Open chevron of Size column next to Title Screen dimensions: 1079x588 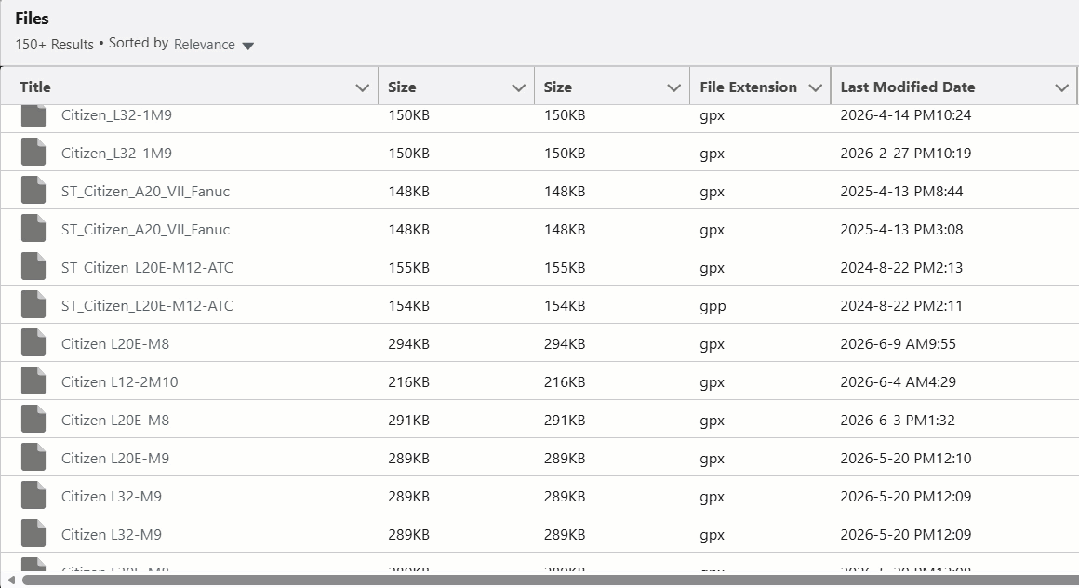519,87
